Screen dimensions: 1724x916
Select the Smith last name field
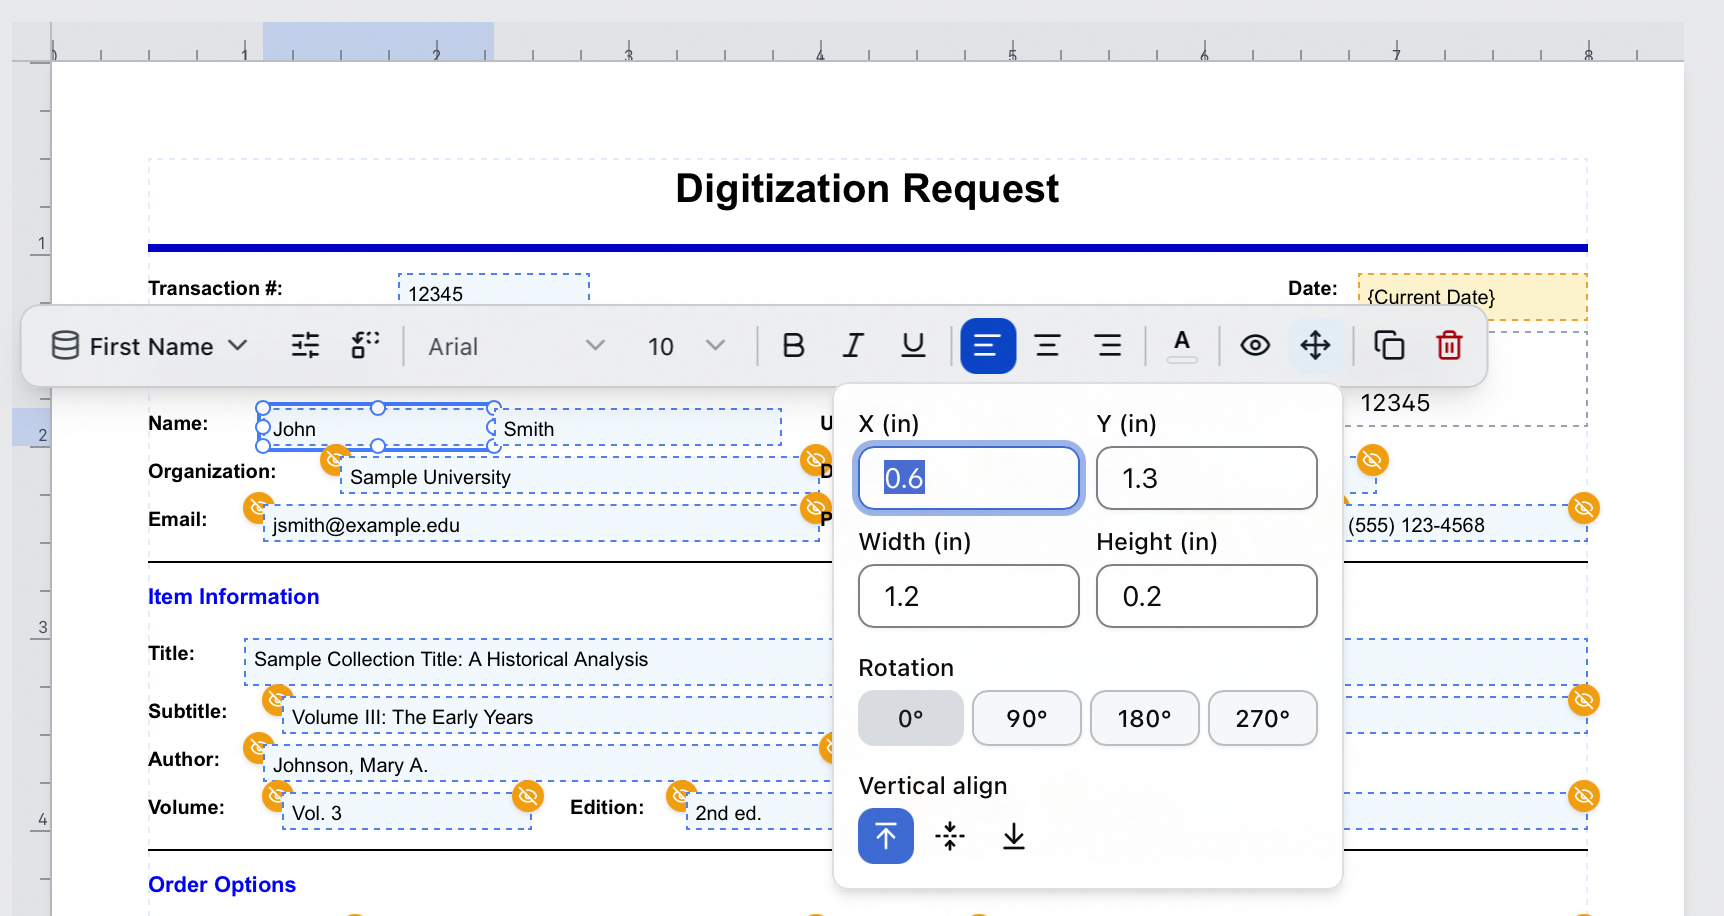pyautogui.click(x=637, y=428)
